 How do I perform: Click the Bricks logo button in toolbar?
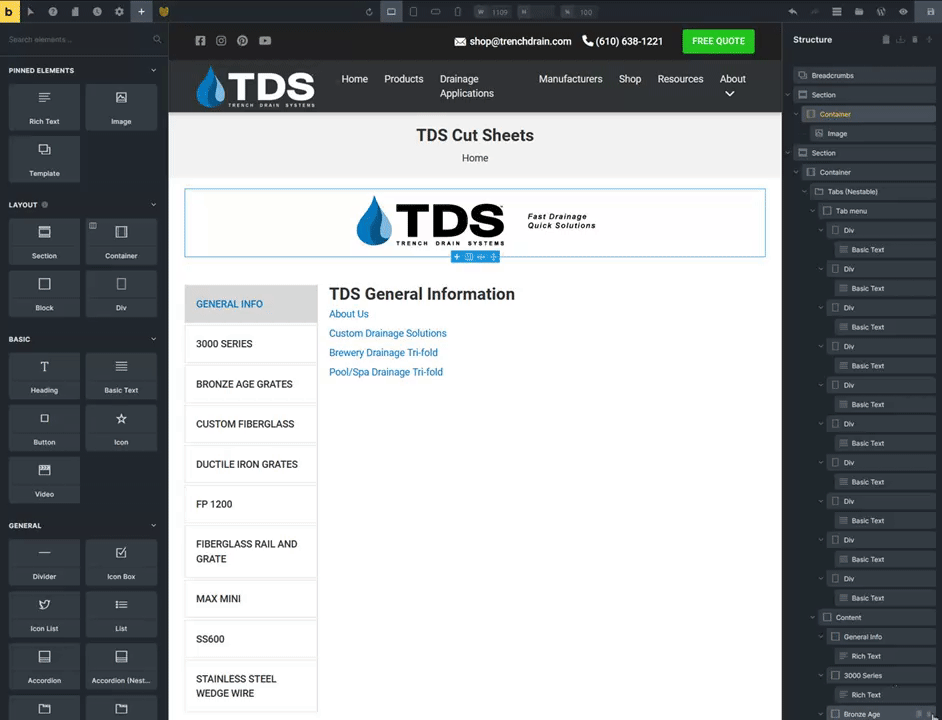tap(10, 11)
